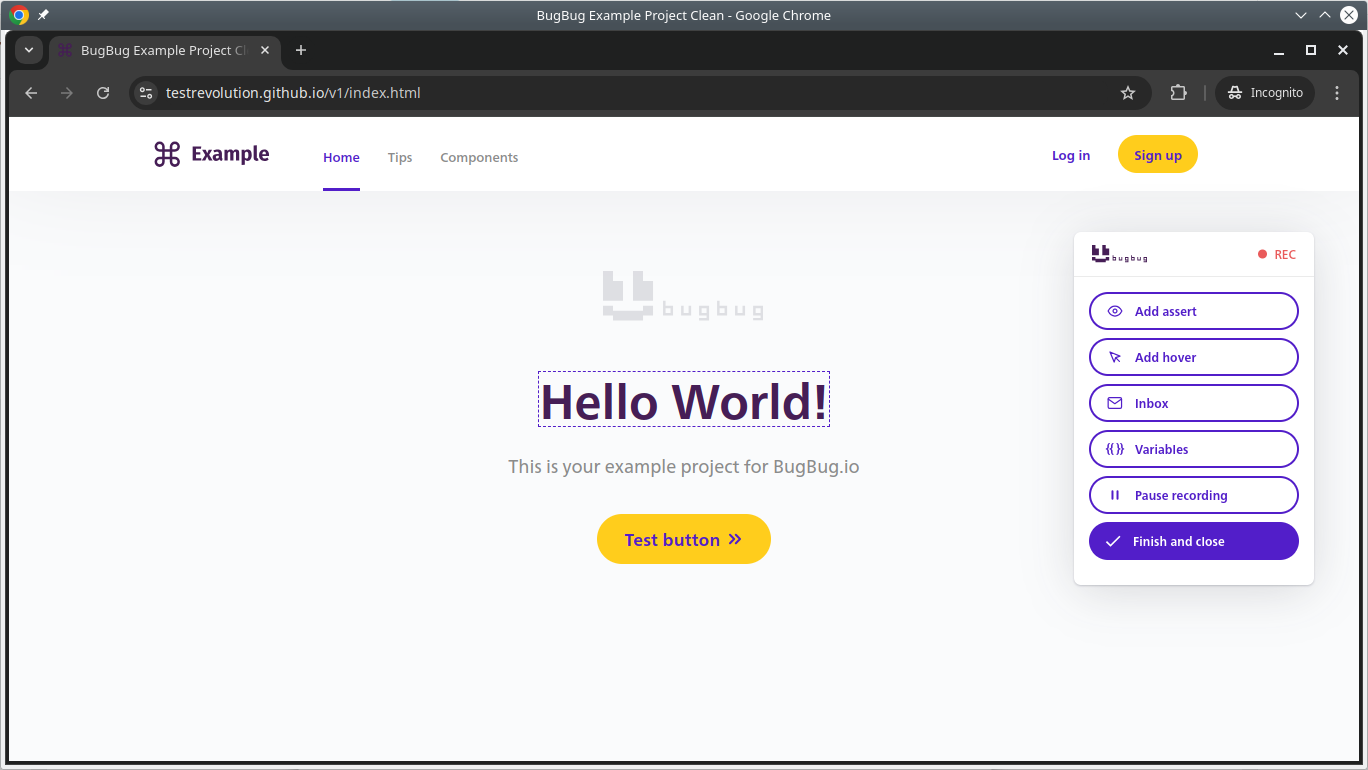This screenshot has height=770, width=1368.
Task: Click the bugbug logo in recorder panel
Action: click(1119, 254)
